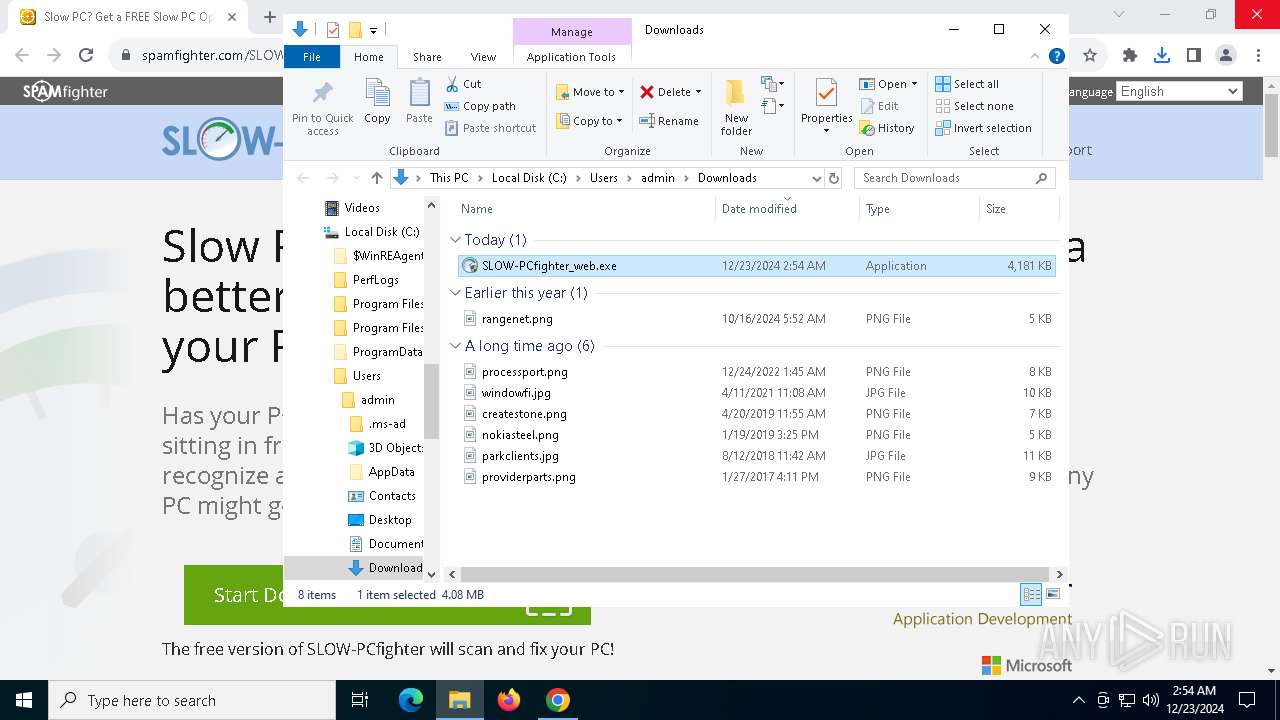
Task: Click Invert selection in ribbon
Action: [983, 128]
